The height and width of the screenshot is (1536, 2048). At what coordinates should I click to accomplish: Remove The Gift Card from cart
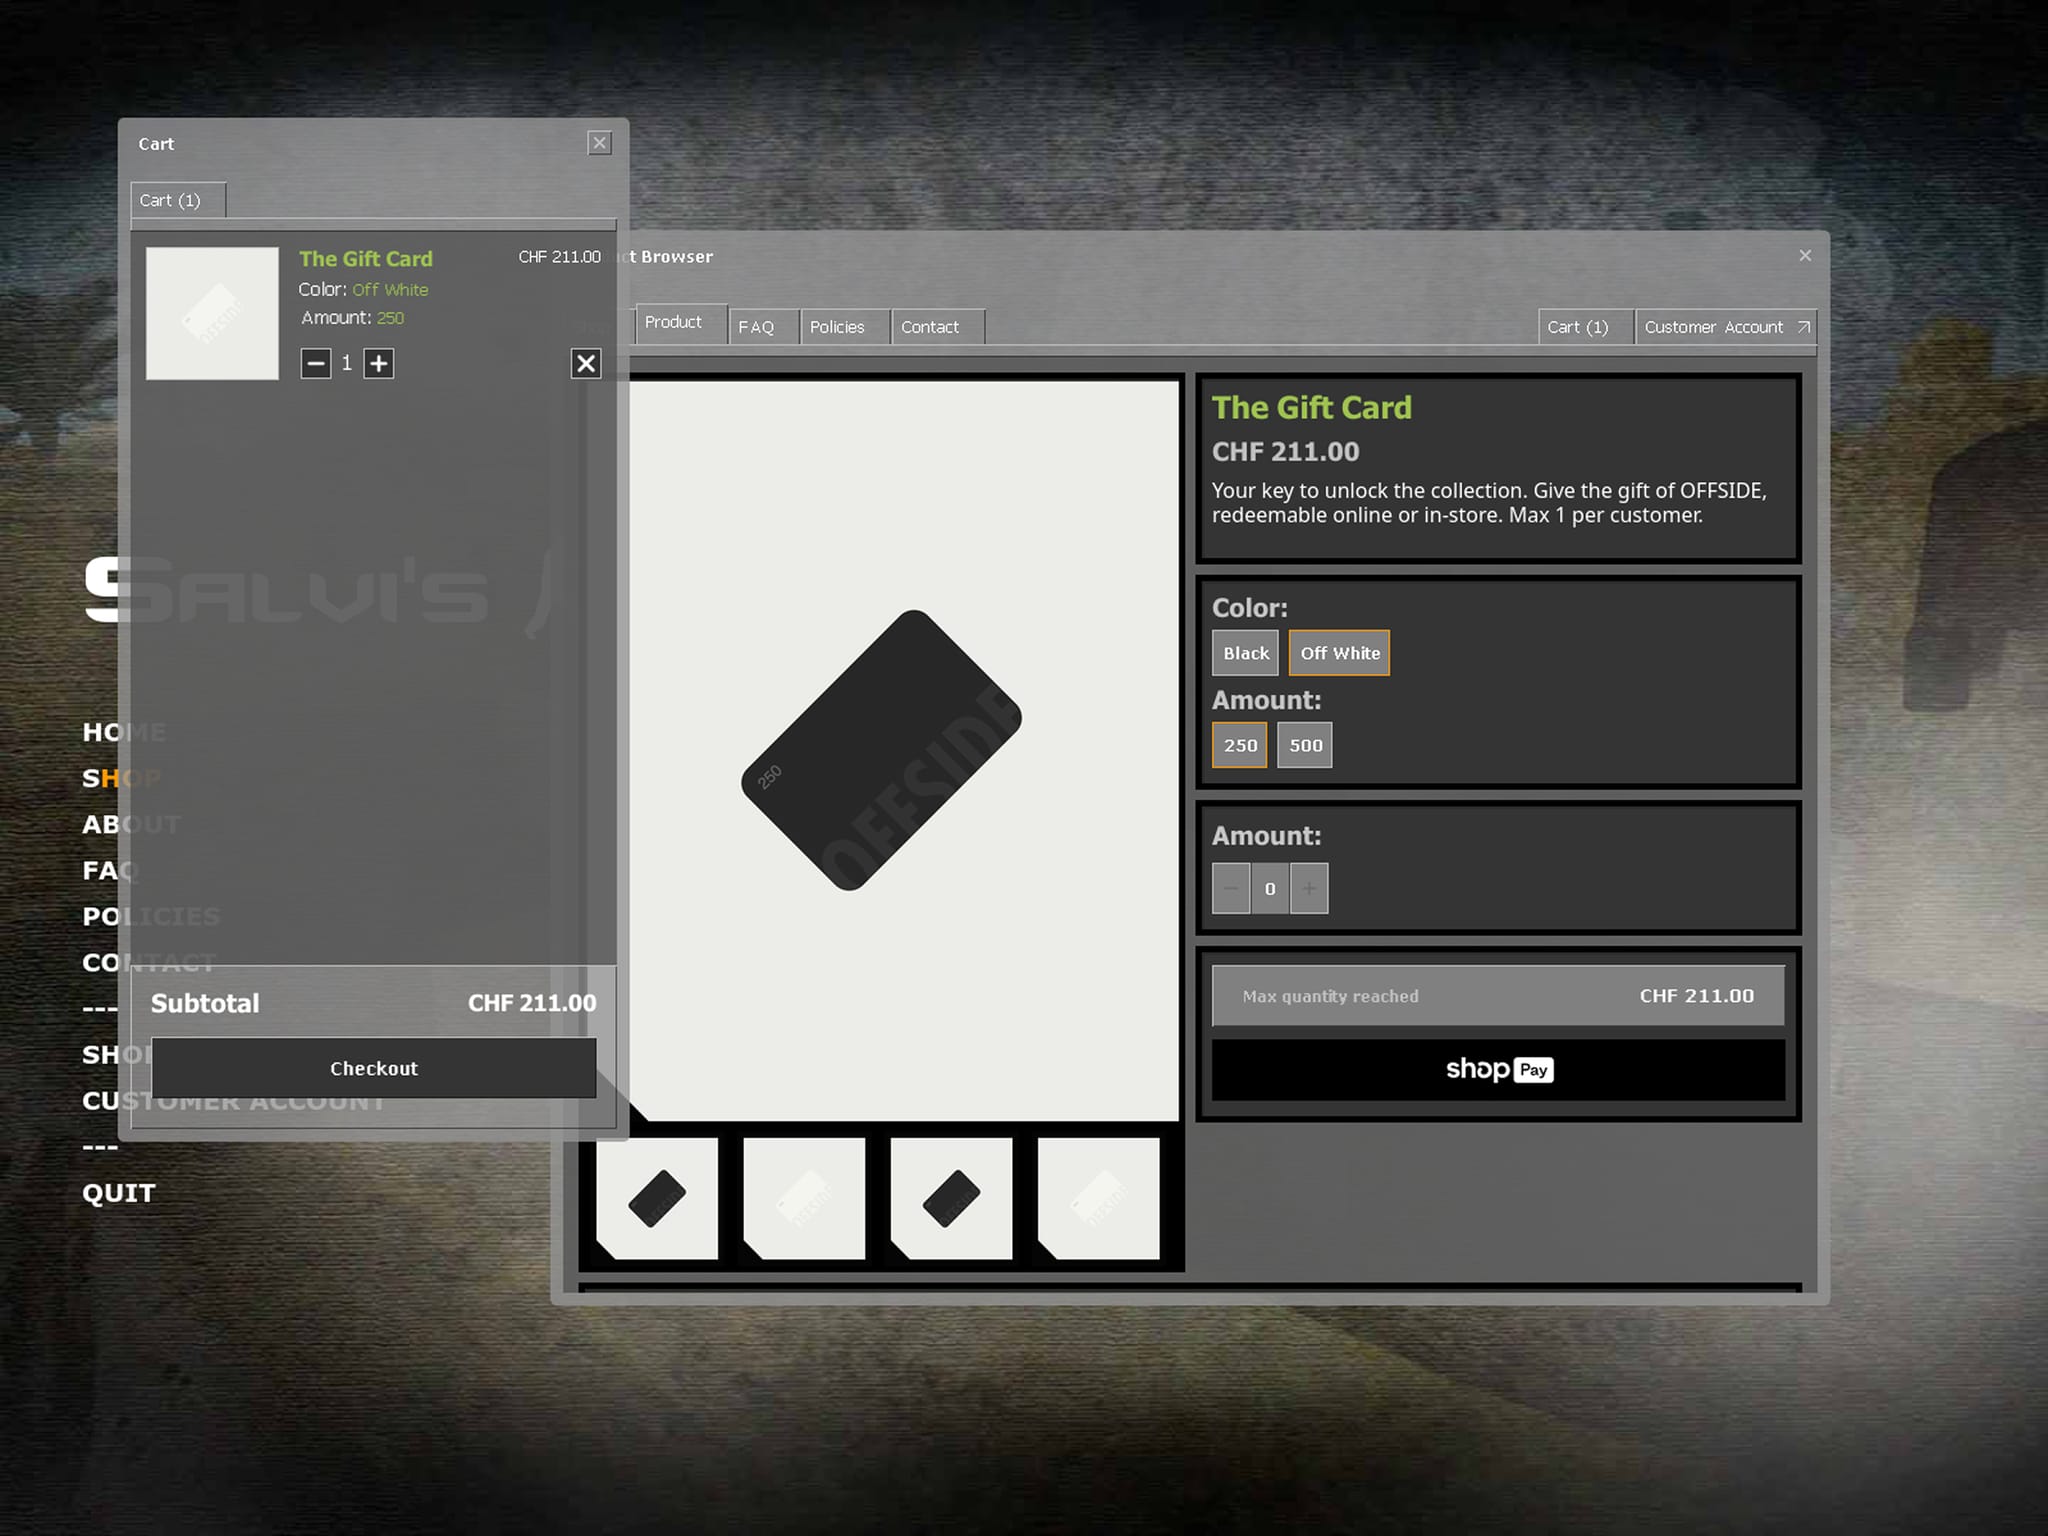(586, 364)
